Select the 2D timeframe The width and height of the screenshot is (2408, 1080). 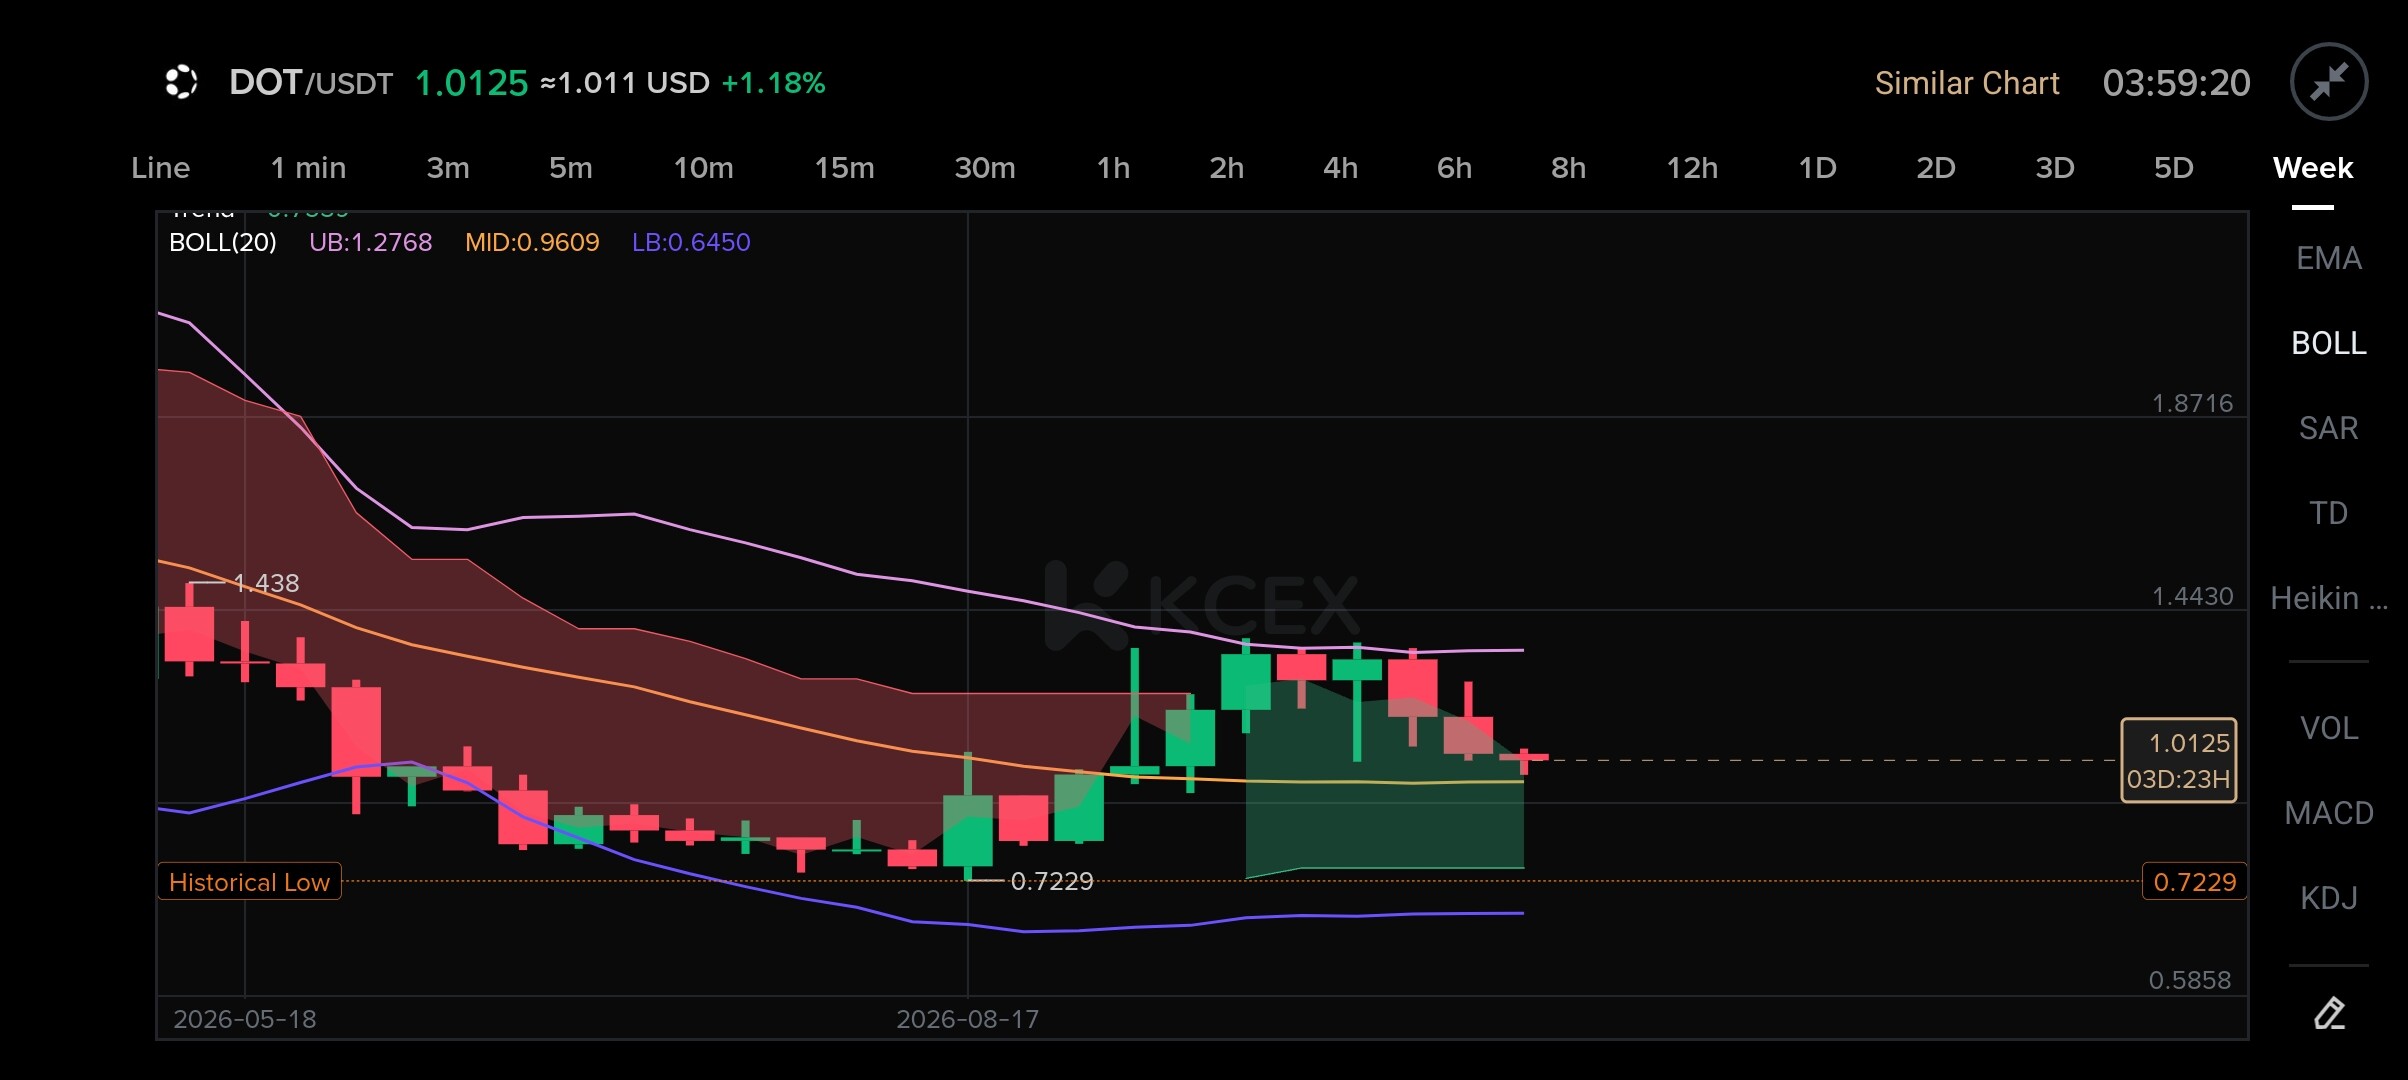pyautogui.click(x=1935, y=167)
